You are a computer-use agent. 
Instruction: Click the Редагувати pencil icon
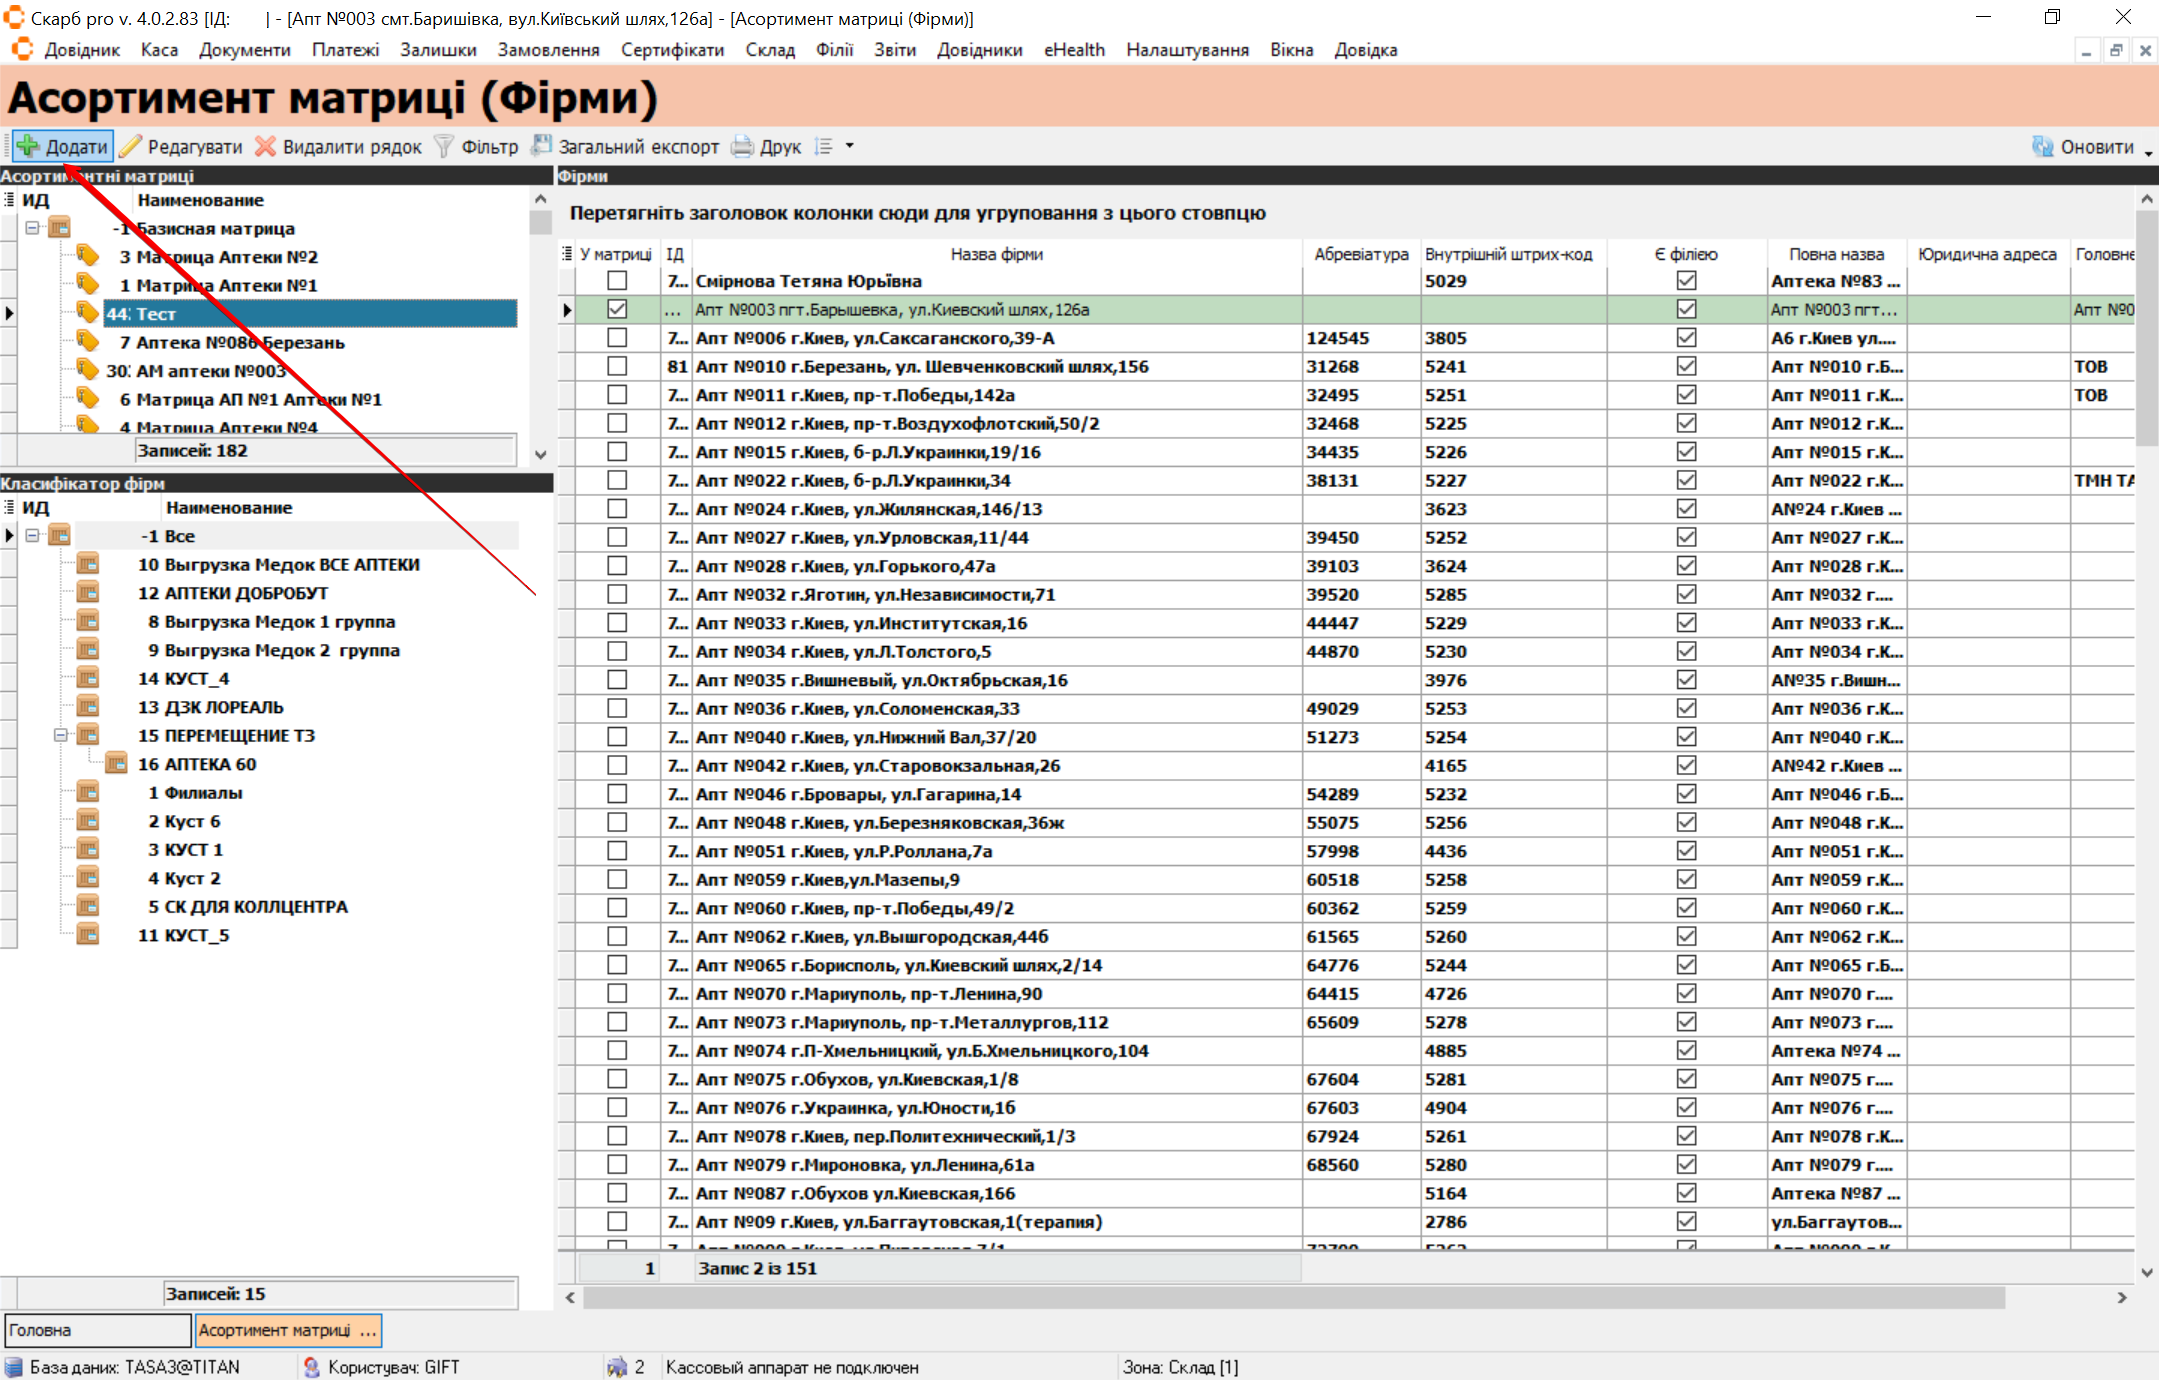click(131, 146)
